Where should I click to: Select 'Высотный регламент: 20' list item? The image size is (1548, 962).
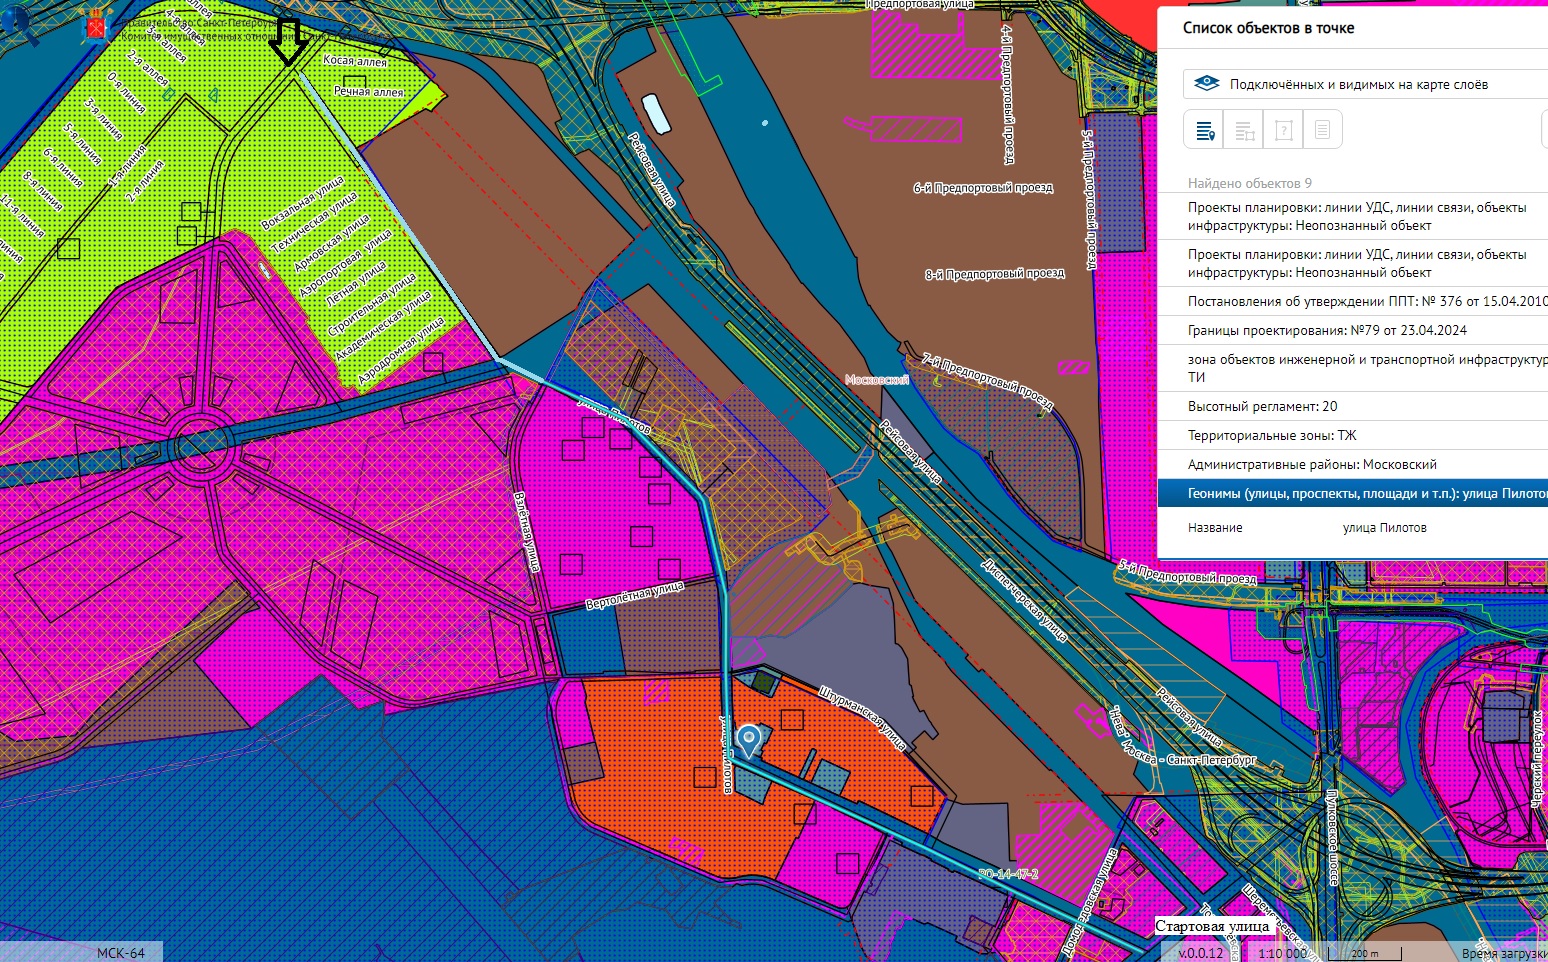coord(1262,406)
